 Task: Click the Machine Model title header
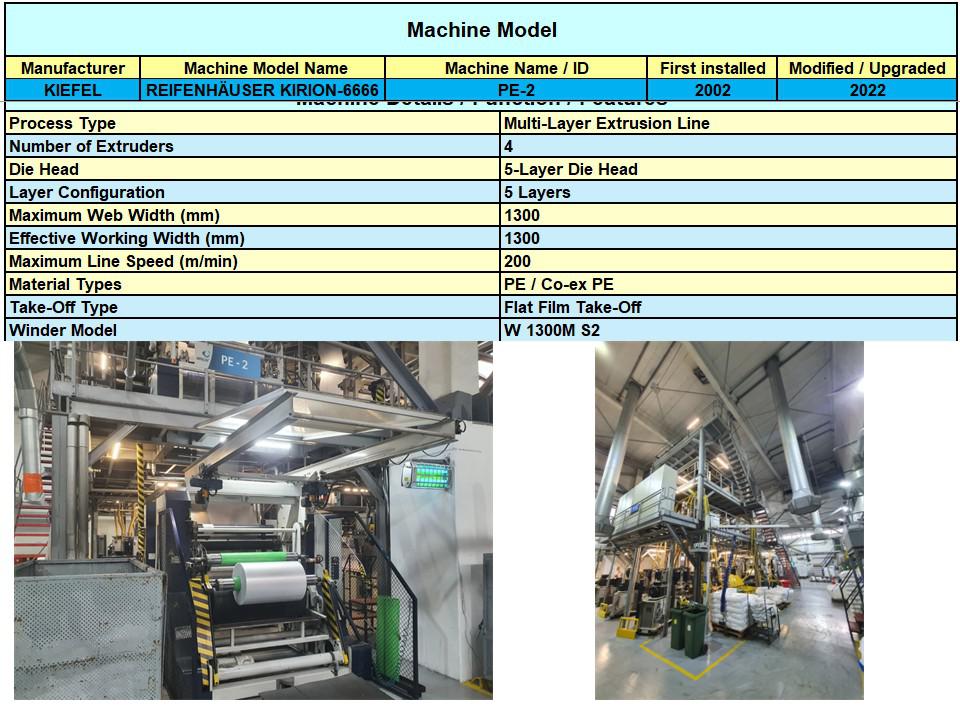click(x=481, y=30)
